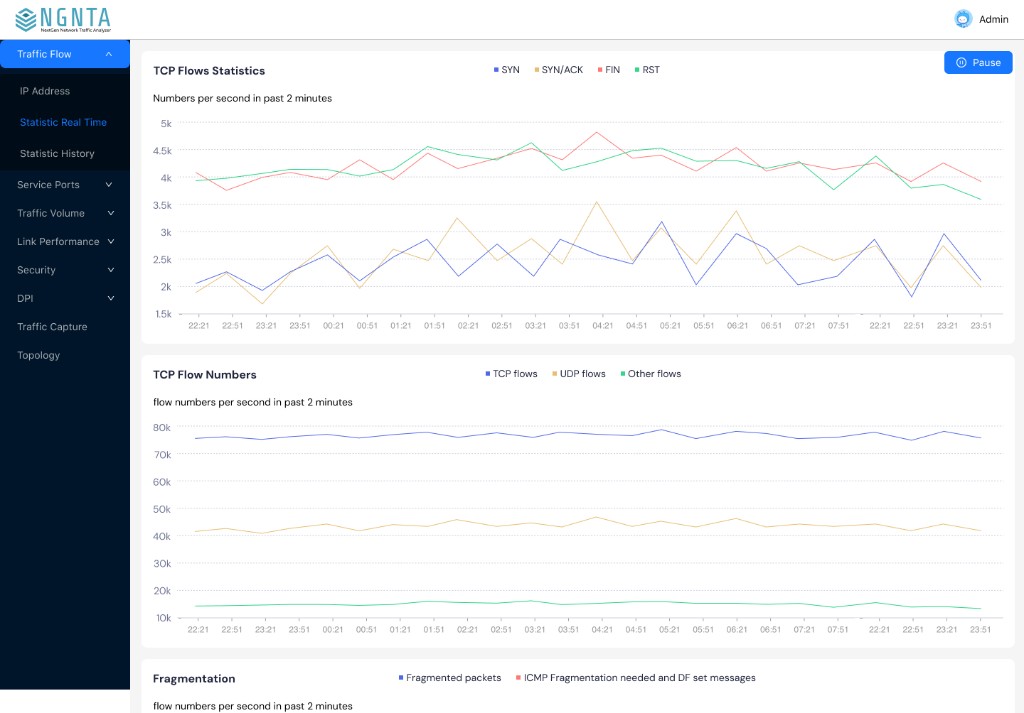Pause the real-time statistics
This screenshot has width=1024, height=713.
click(978, 63)
